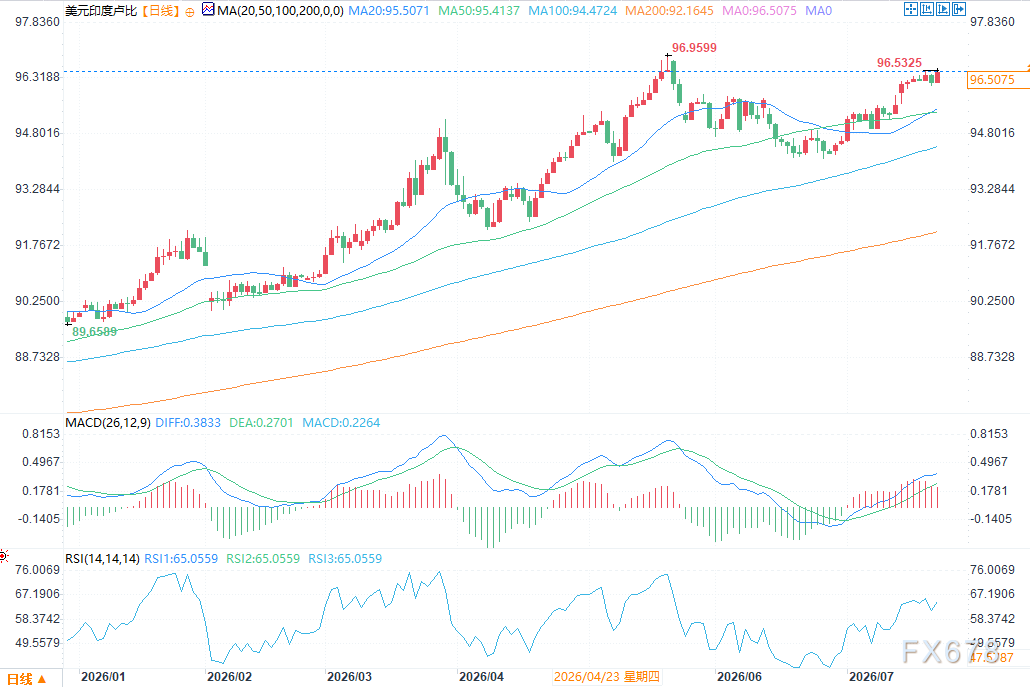
Task: Click the orange circled-plus icon beside 日线
Action: [x=190, y=12]
